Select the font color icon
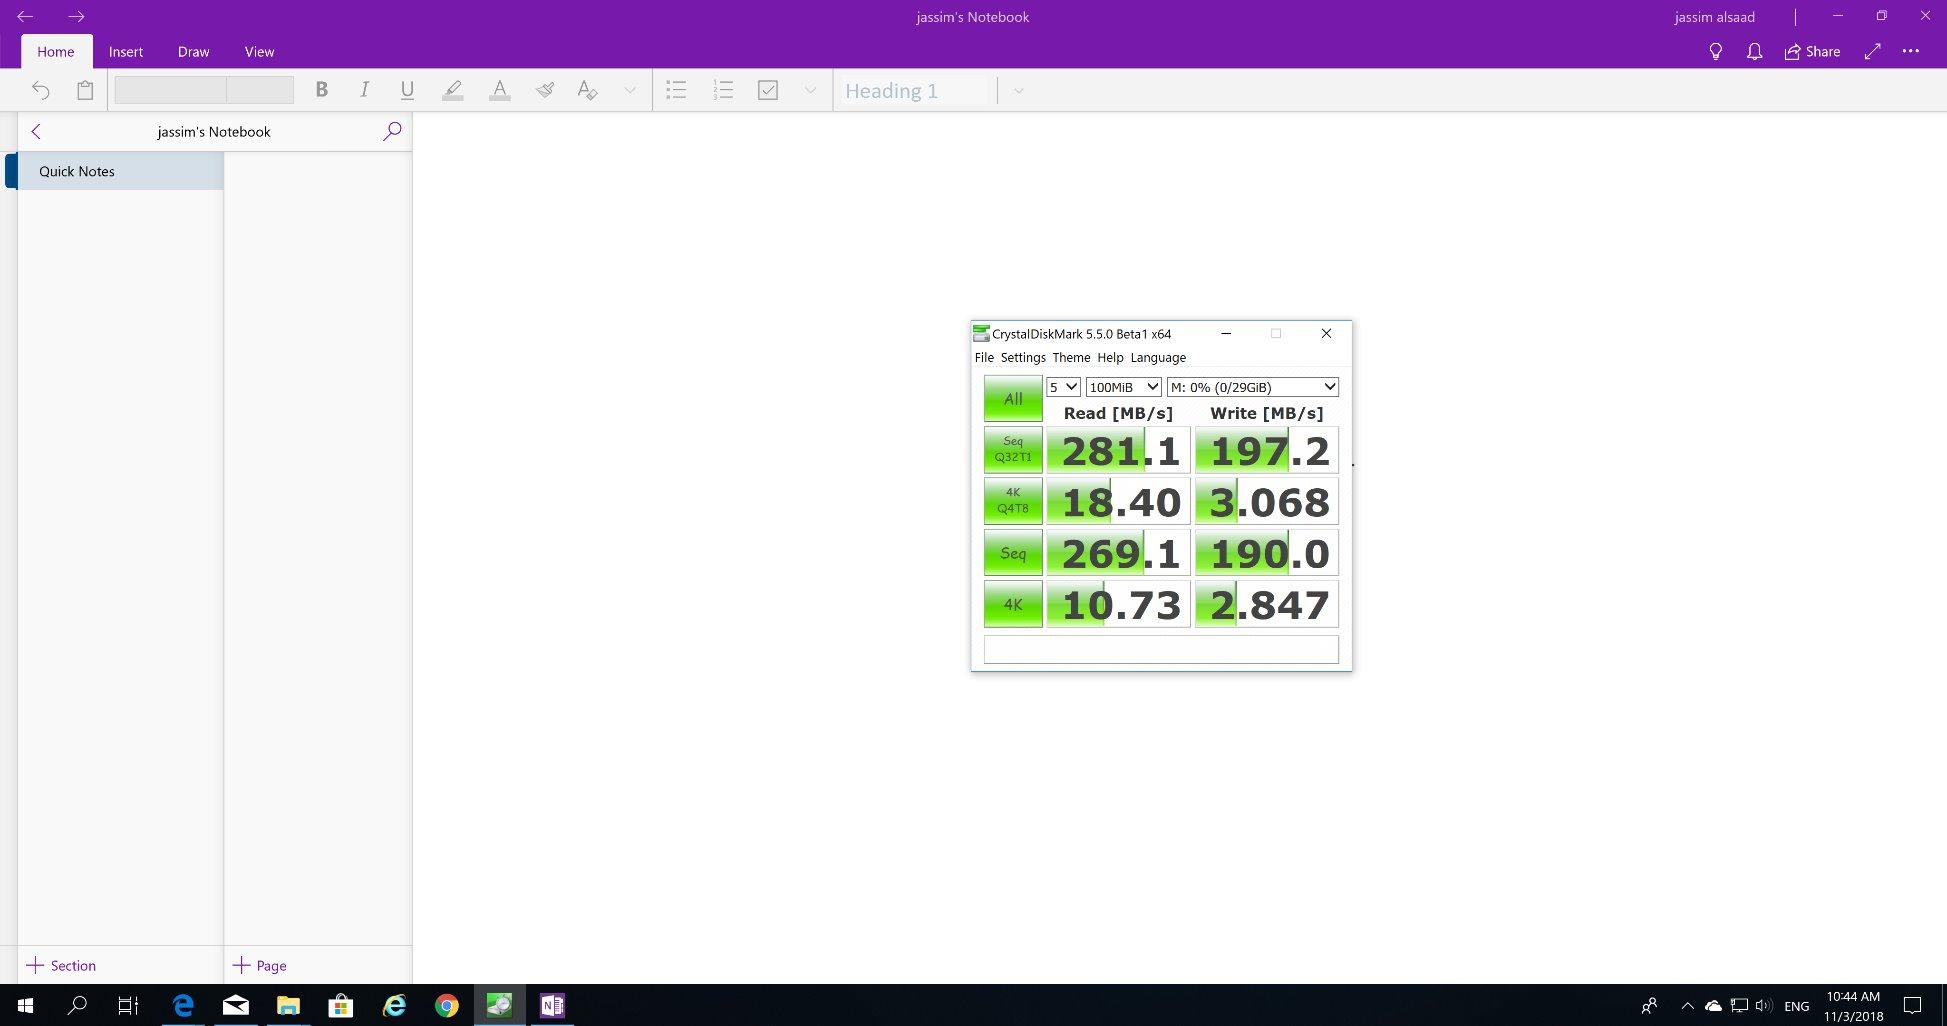 click(499, 90)
